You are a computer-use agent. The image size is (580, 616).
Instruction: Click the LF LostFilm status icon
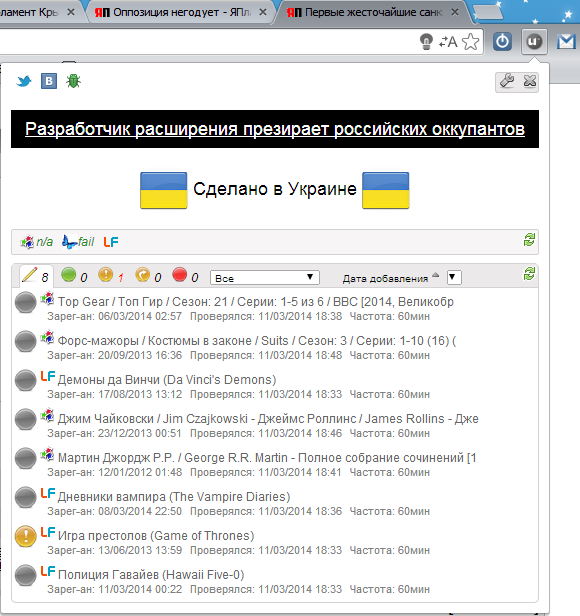111,242
